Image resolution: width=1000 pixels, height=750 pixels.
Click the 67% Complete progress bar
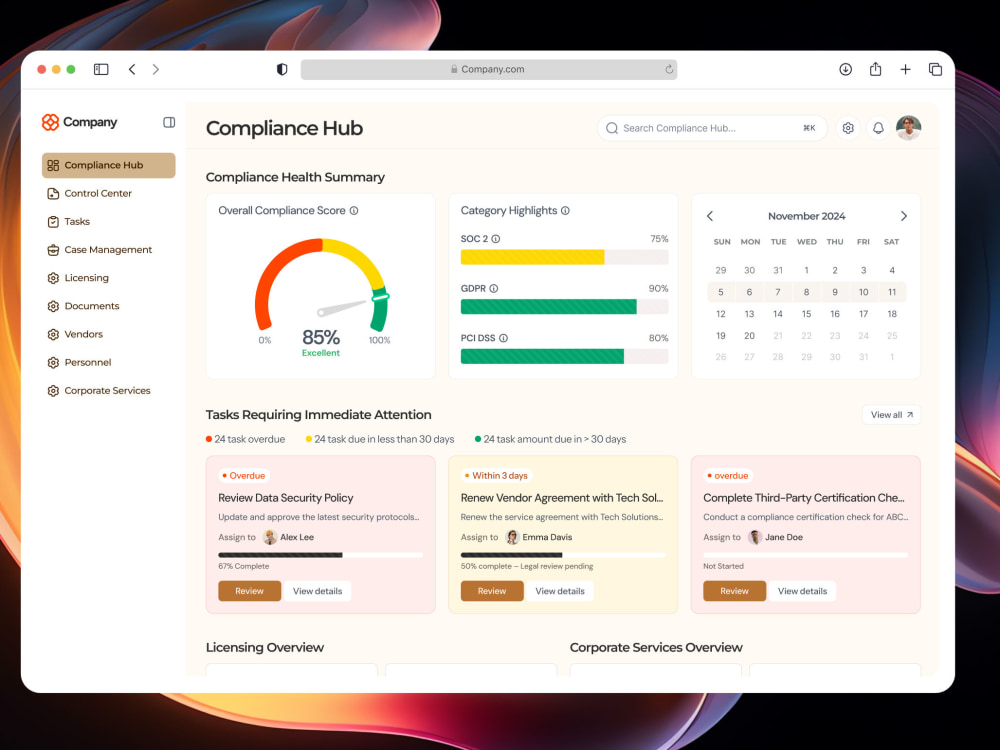tap(320, 555)
